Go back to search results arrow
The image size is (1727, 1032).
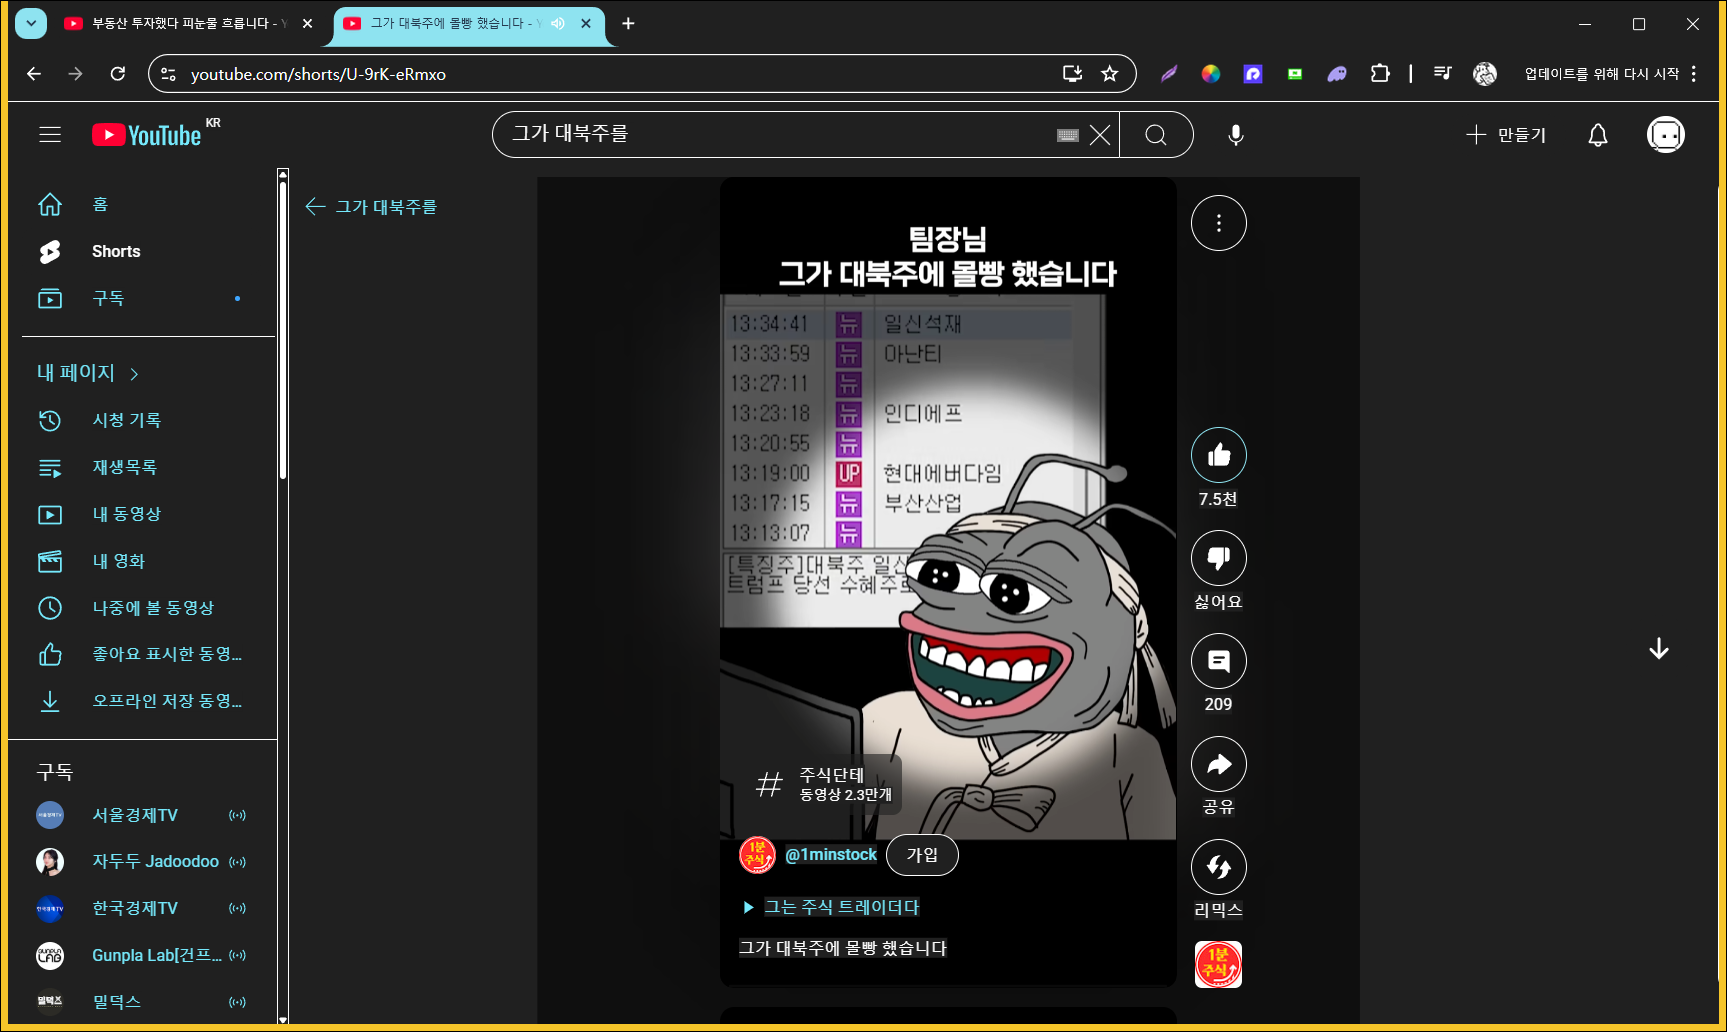point(316,207)
